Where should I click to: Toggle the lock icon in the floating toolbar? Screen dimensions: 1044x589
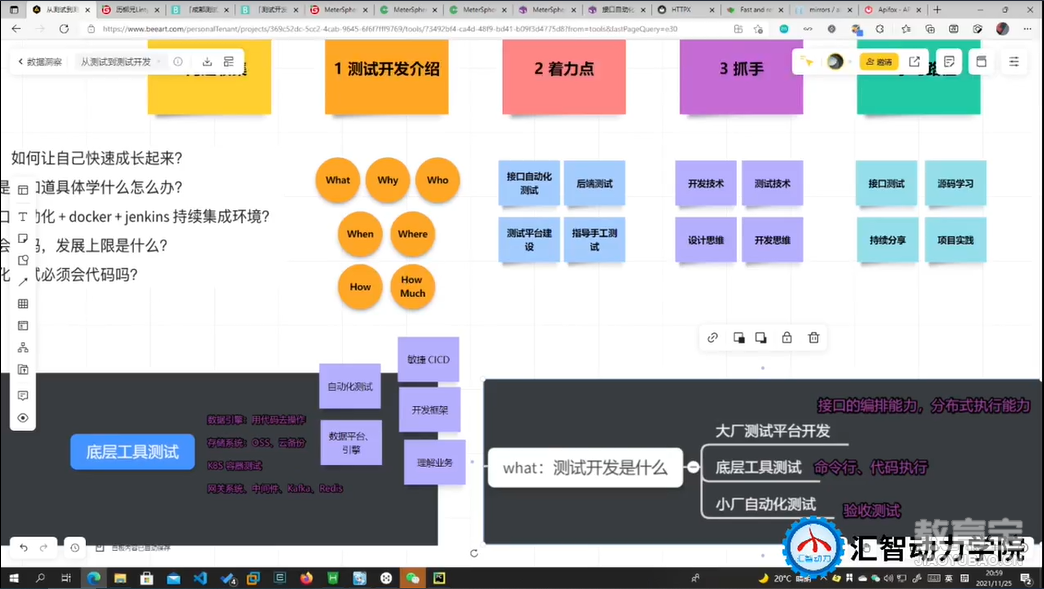point(787,337)
